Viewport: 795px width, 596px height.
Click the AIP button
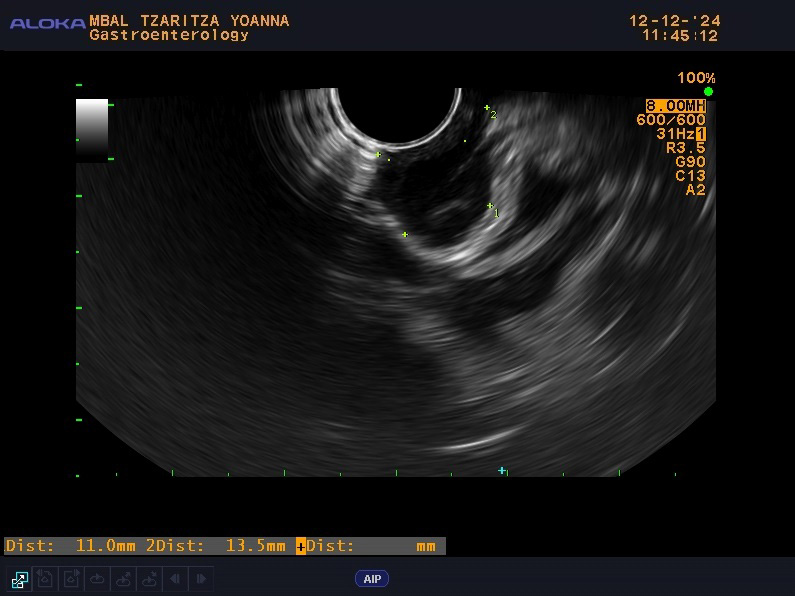coord(372,579)
